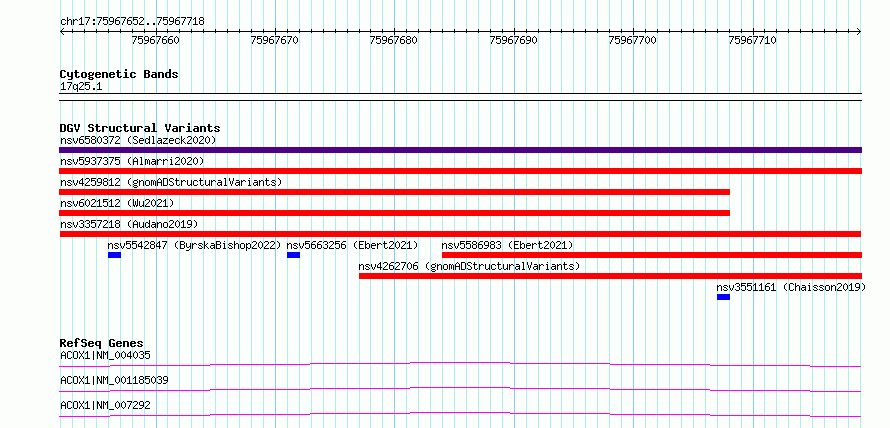
Task: Click ruler position 75967710
Action: [753, 40]
